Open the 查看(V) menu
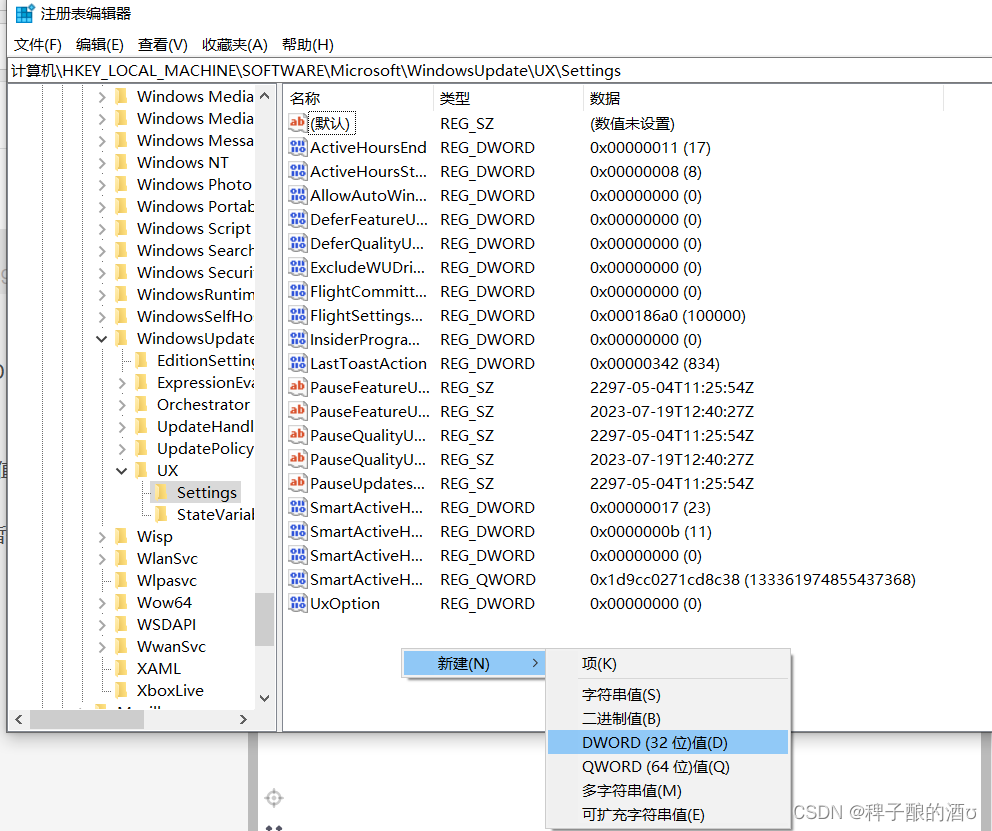Image resolution: width=992 pixels, height=831 pixels. tap(163, 45)
